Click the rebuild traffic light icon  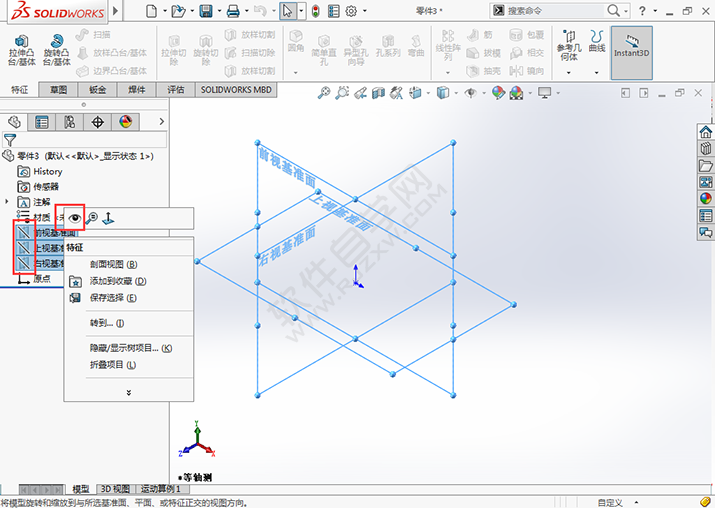[316, 11]
